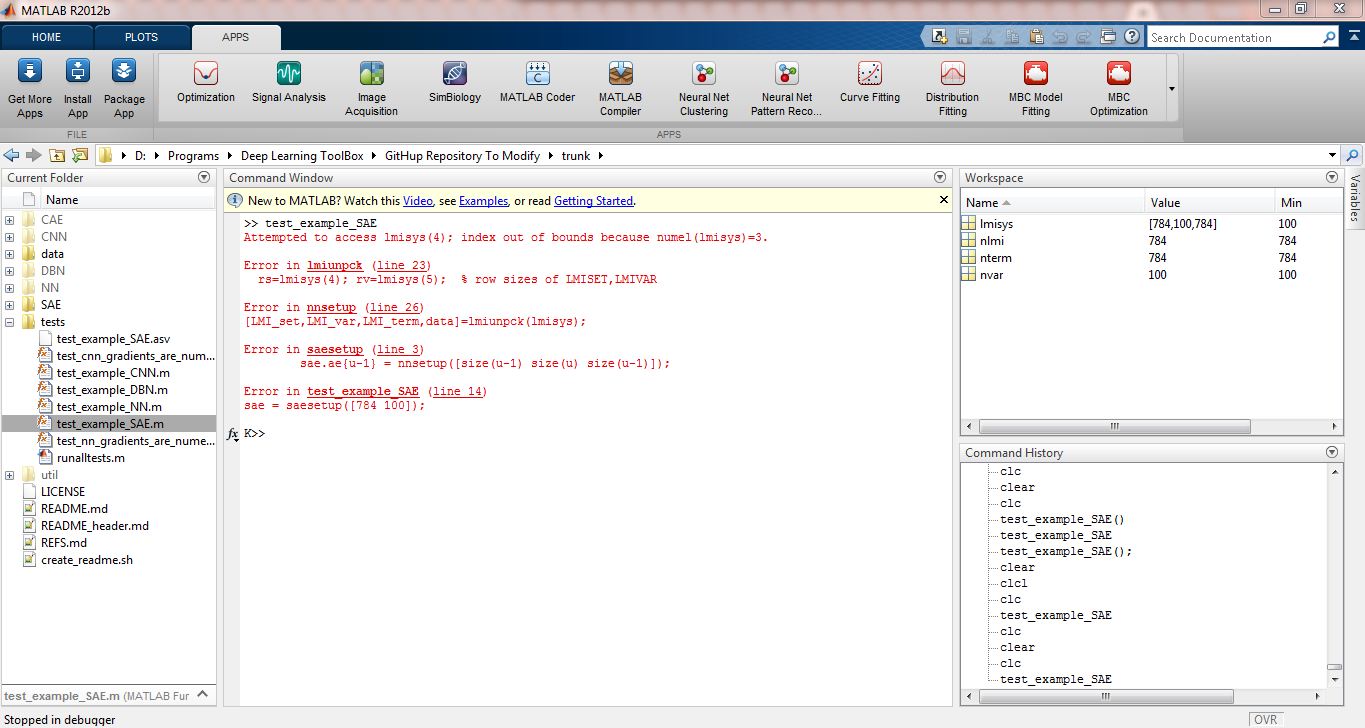This screenshot has width=1365, height=728.
Task: Open the Help question mark icon
Action: [x=1132, y=37]
